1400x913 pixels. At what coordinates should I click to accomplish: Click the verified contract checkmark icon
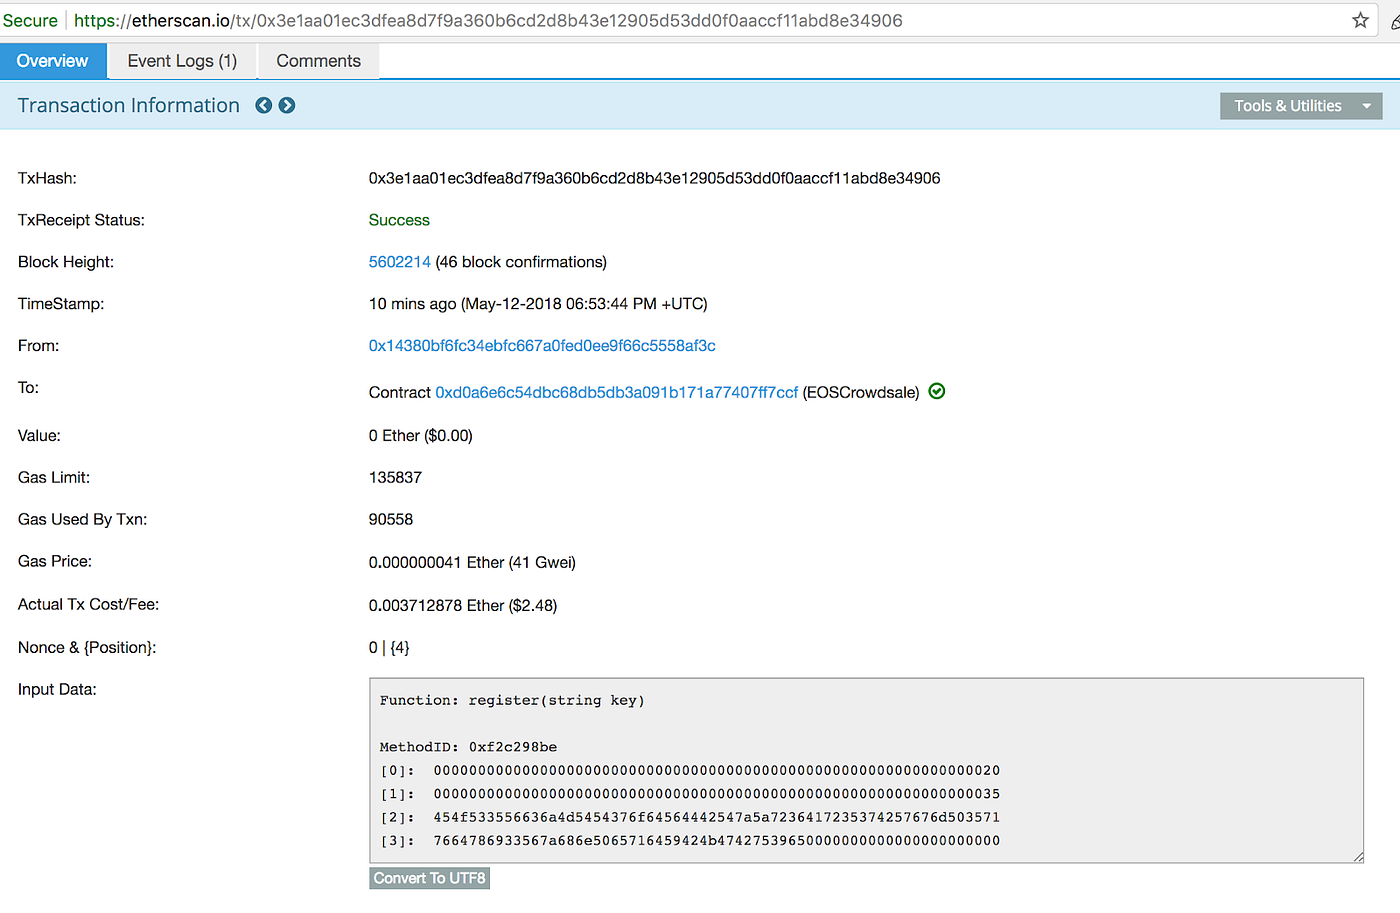click(x=937, y=391)
